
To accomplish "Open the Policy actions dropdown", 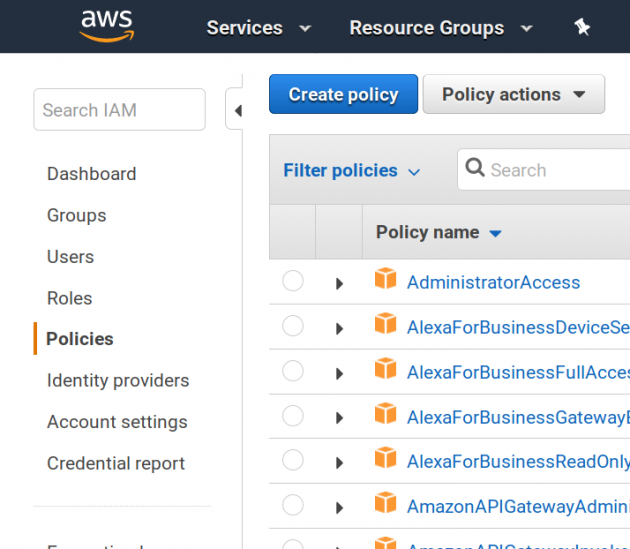I will tap(513, 94).
